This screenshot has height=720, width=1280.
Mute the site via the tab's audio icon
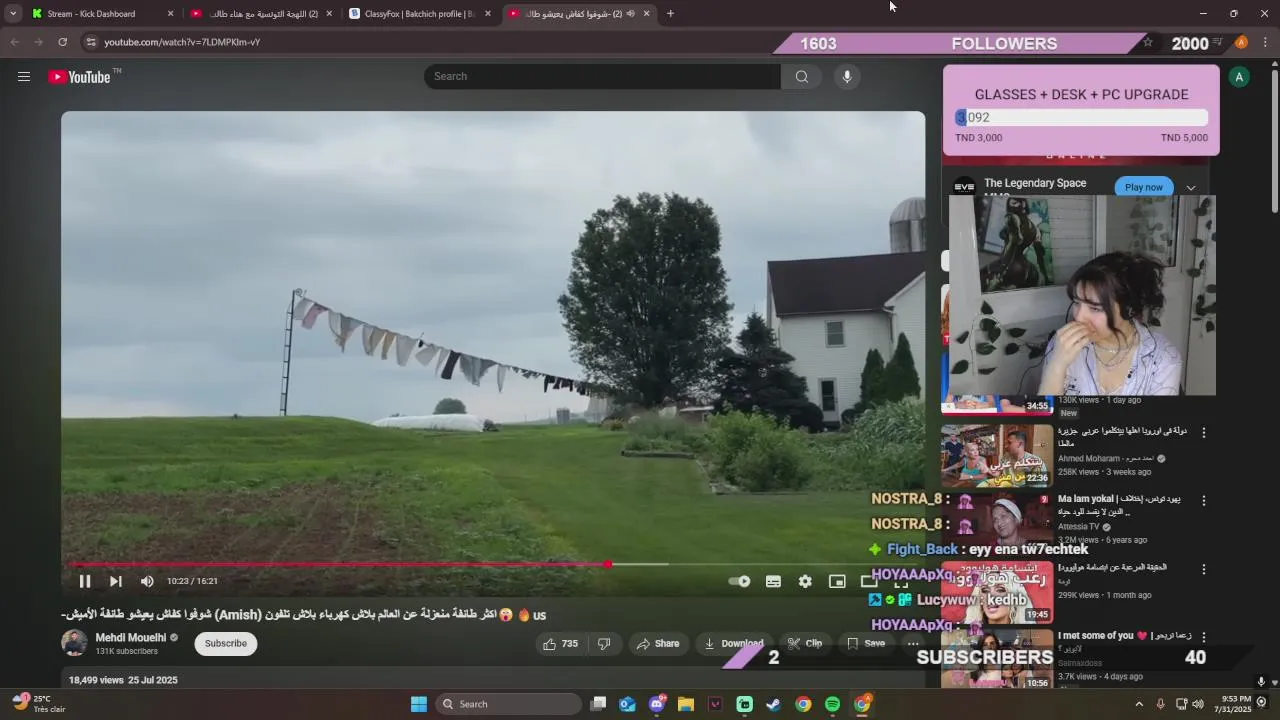point(630,14)
